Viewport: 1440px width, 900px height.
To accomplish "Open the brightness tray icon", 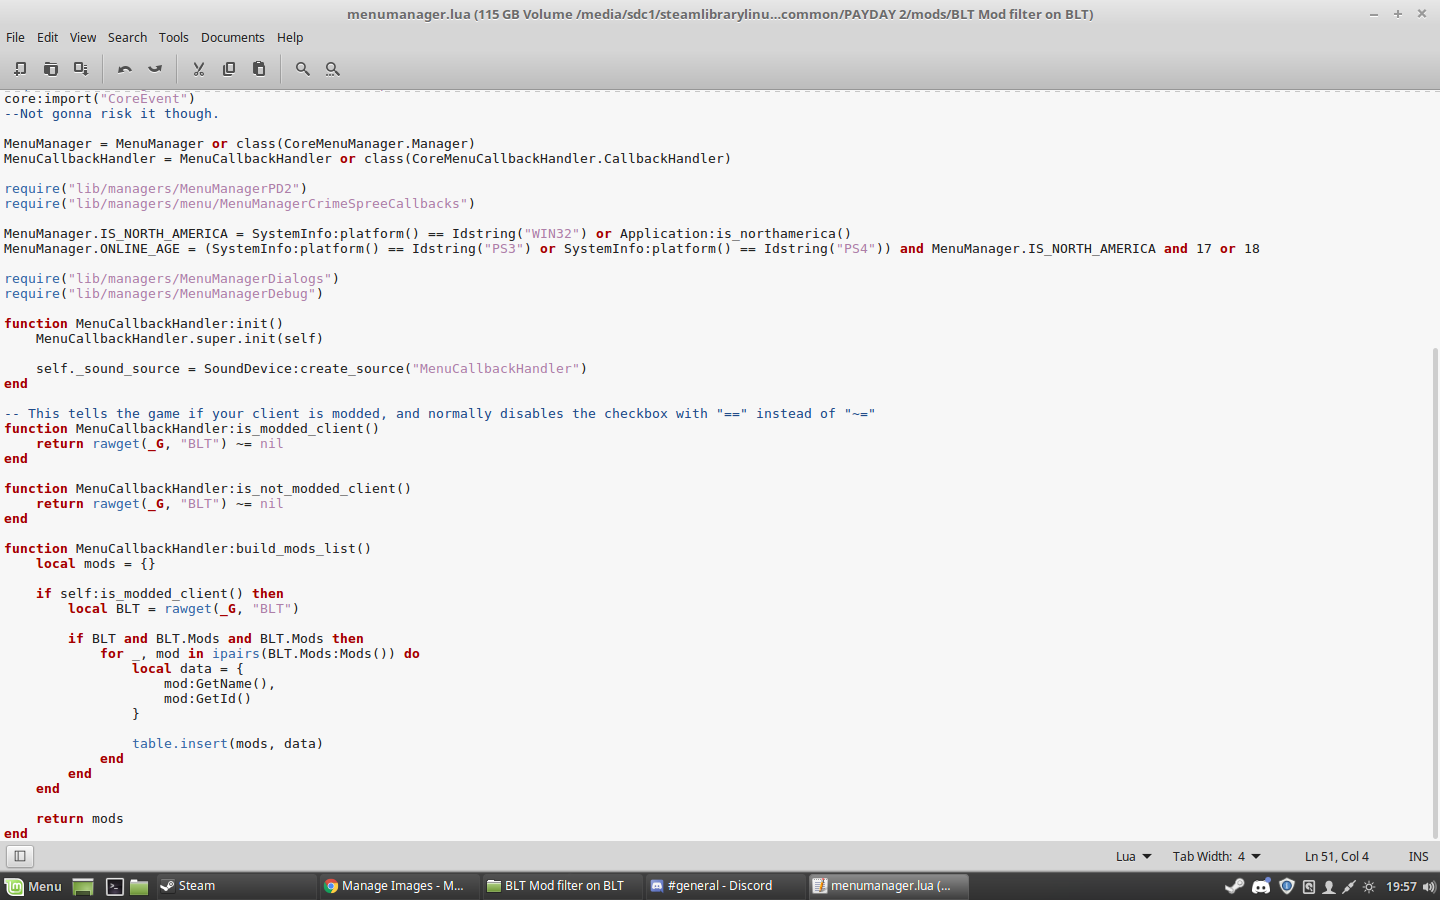I will (x=1369, y=886).
